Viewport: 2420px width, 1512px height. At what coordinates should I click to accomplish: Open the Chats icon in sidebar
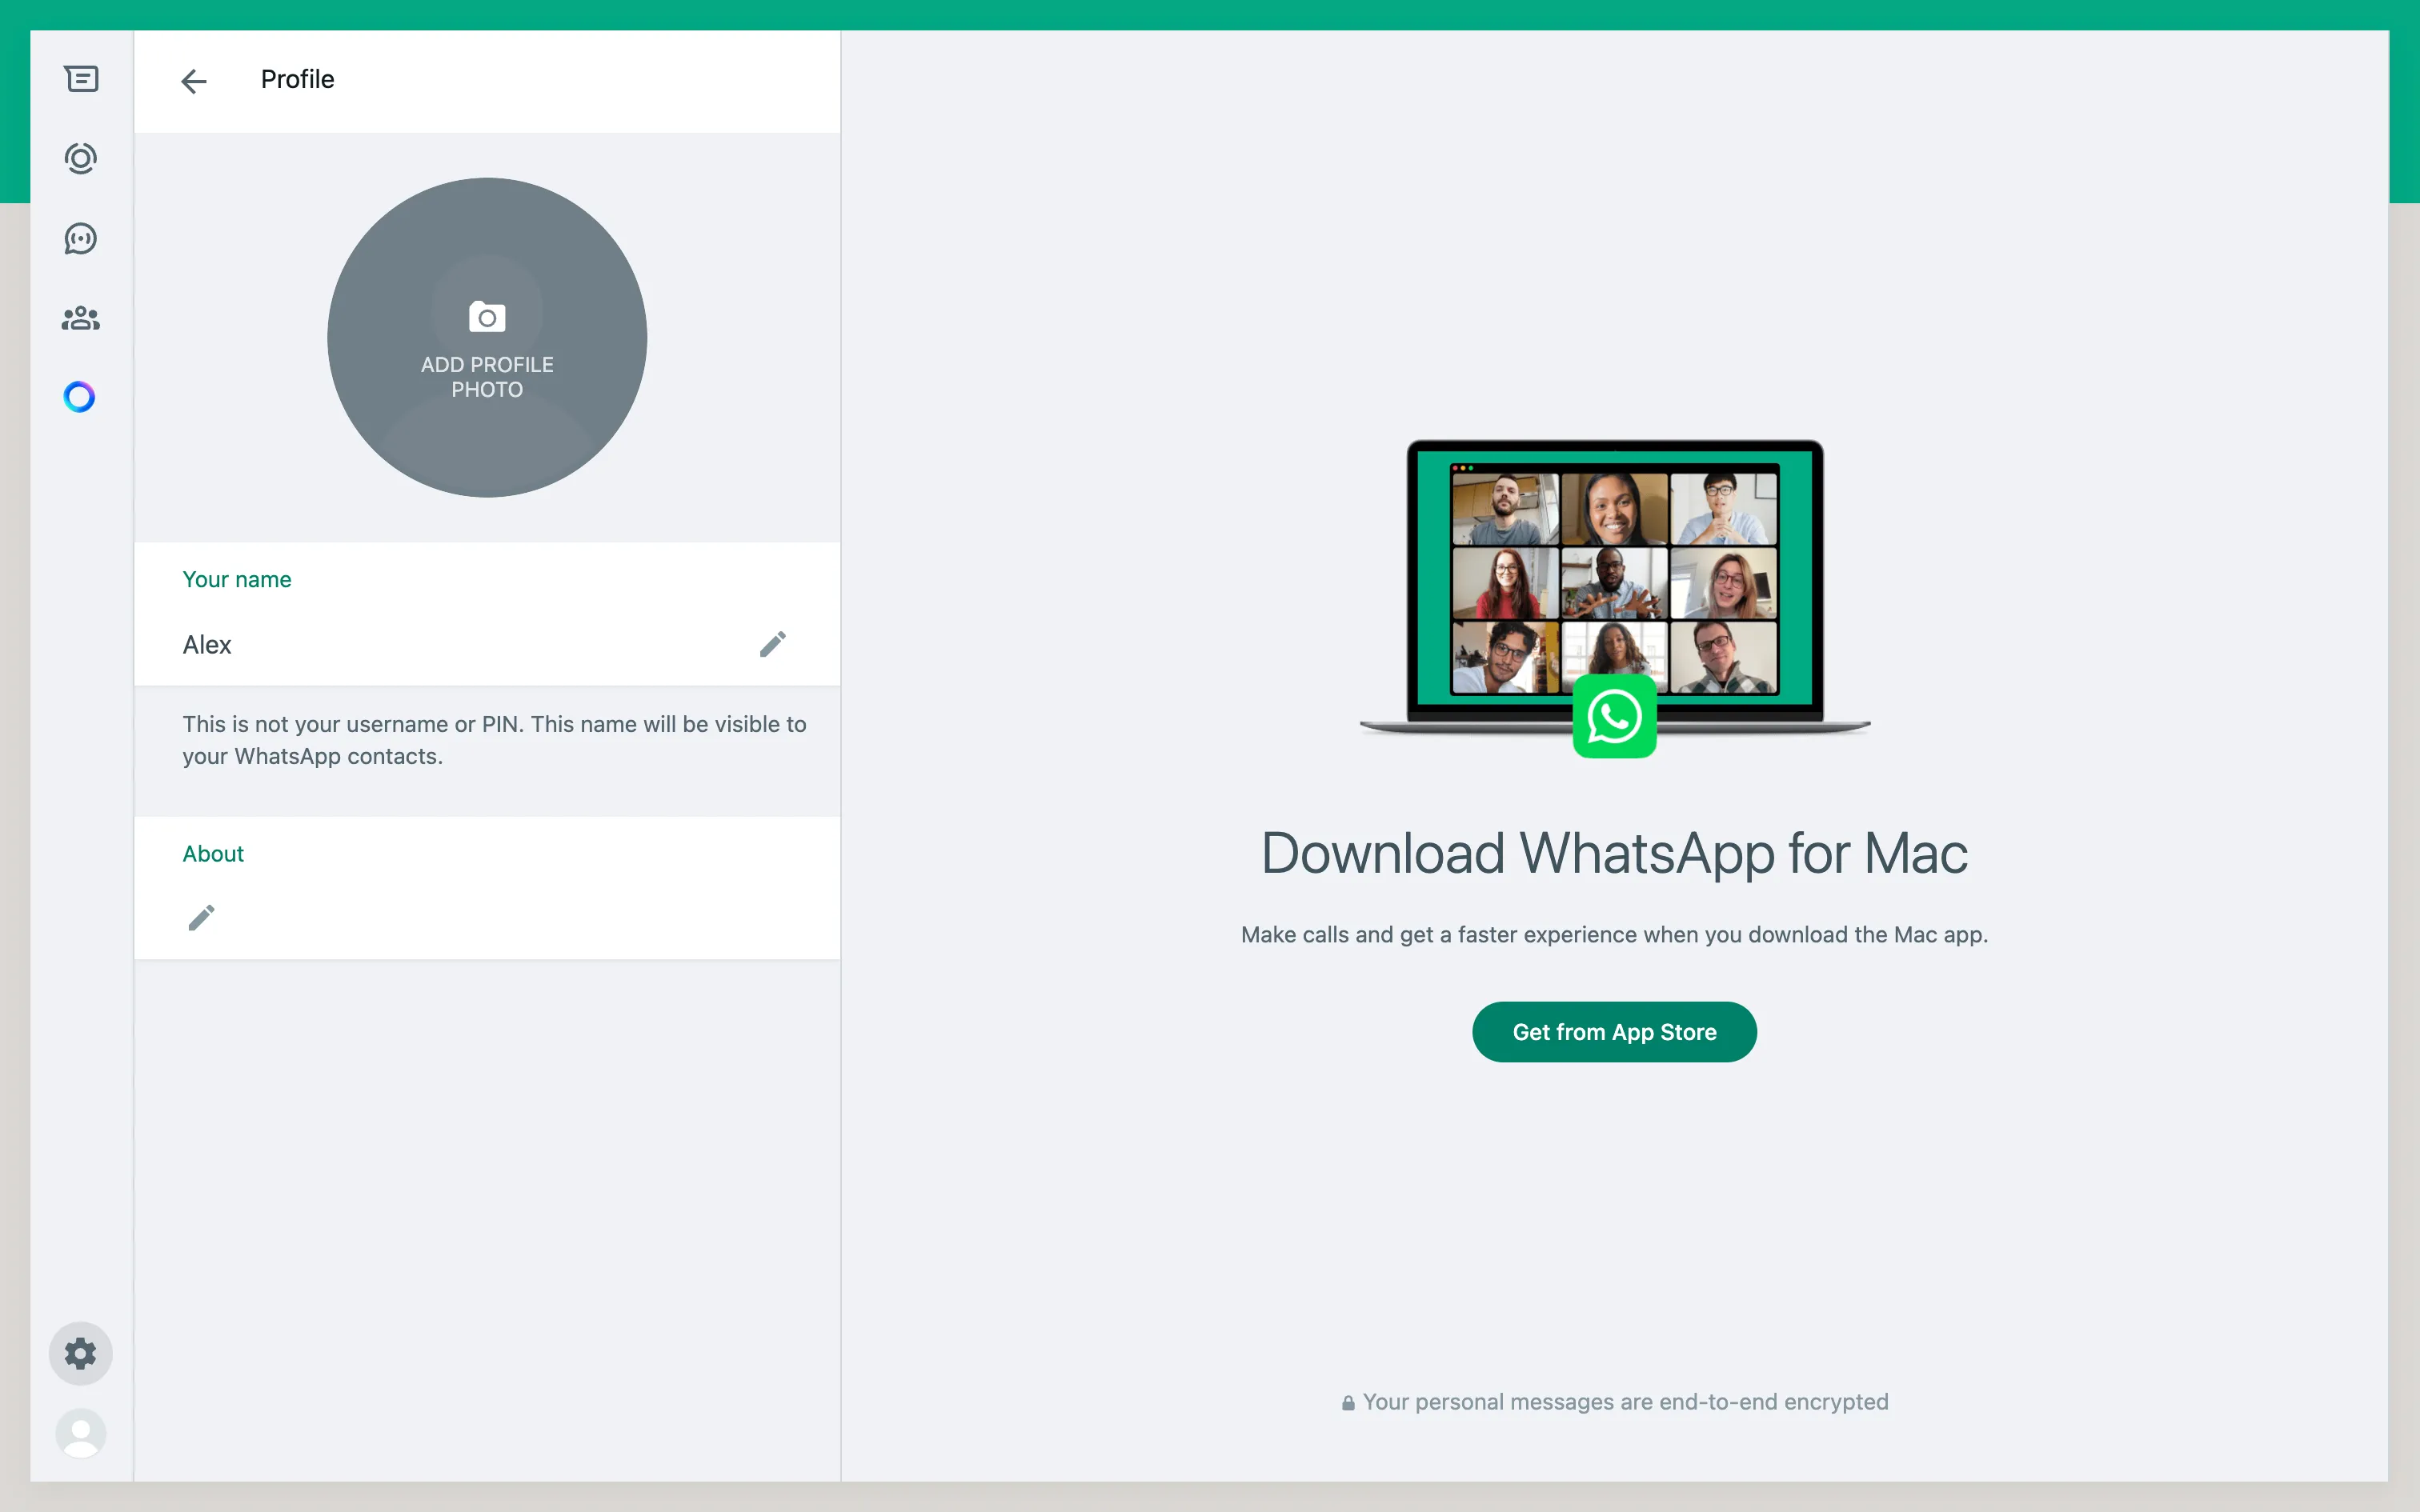[x=81, y=79]
